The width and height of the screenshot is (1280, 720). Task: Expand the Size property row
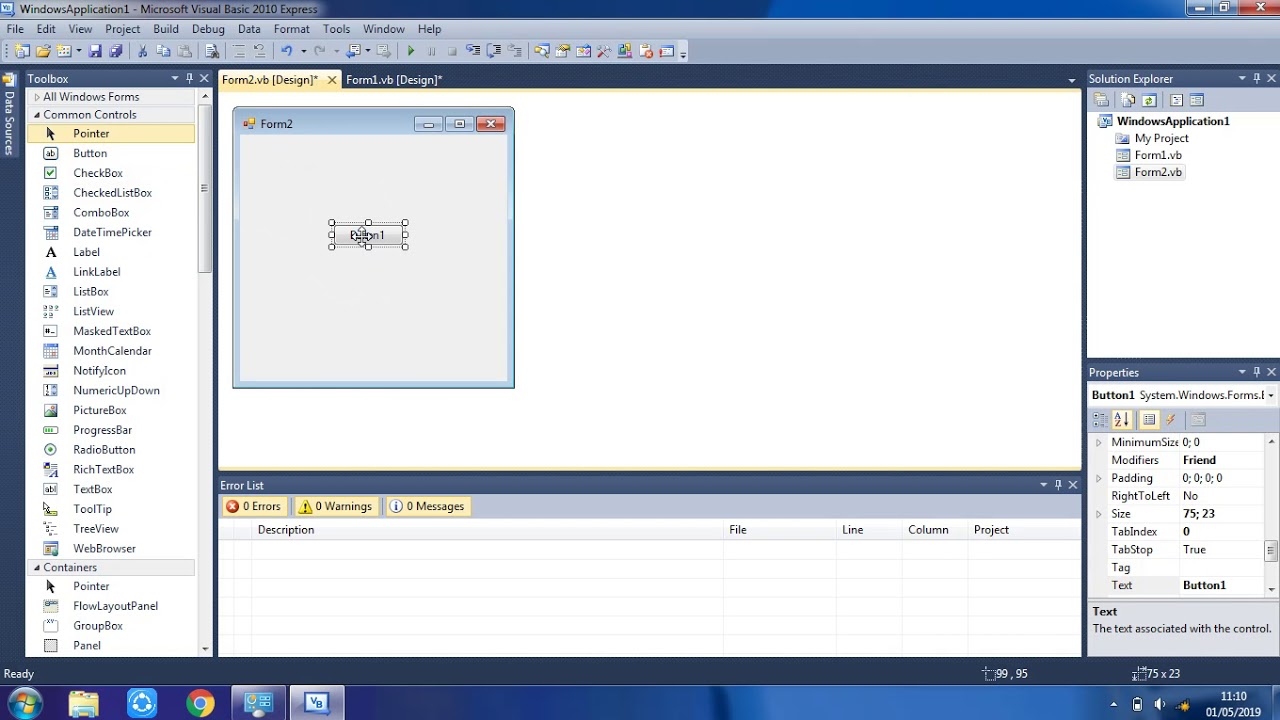1098,514
